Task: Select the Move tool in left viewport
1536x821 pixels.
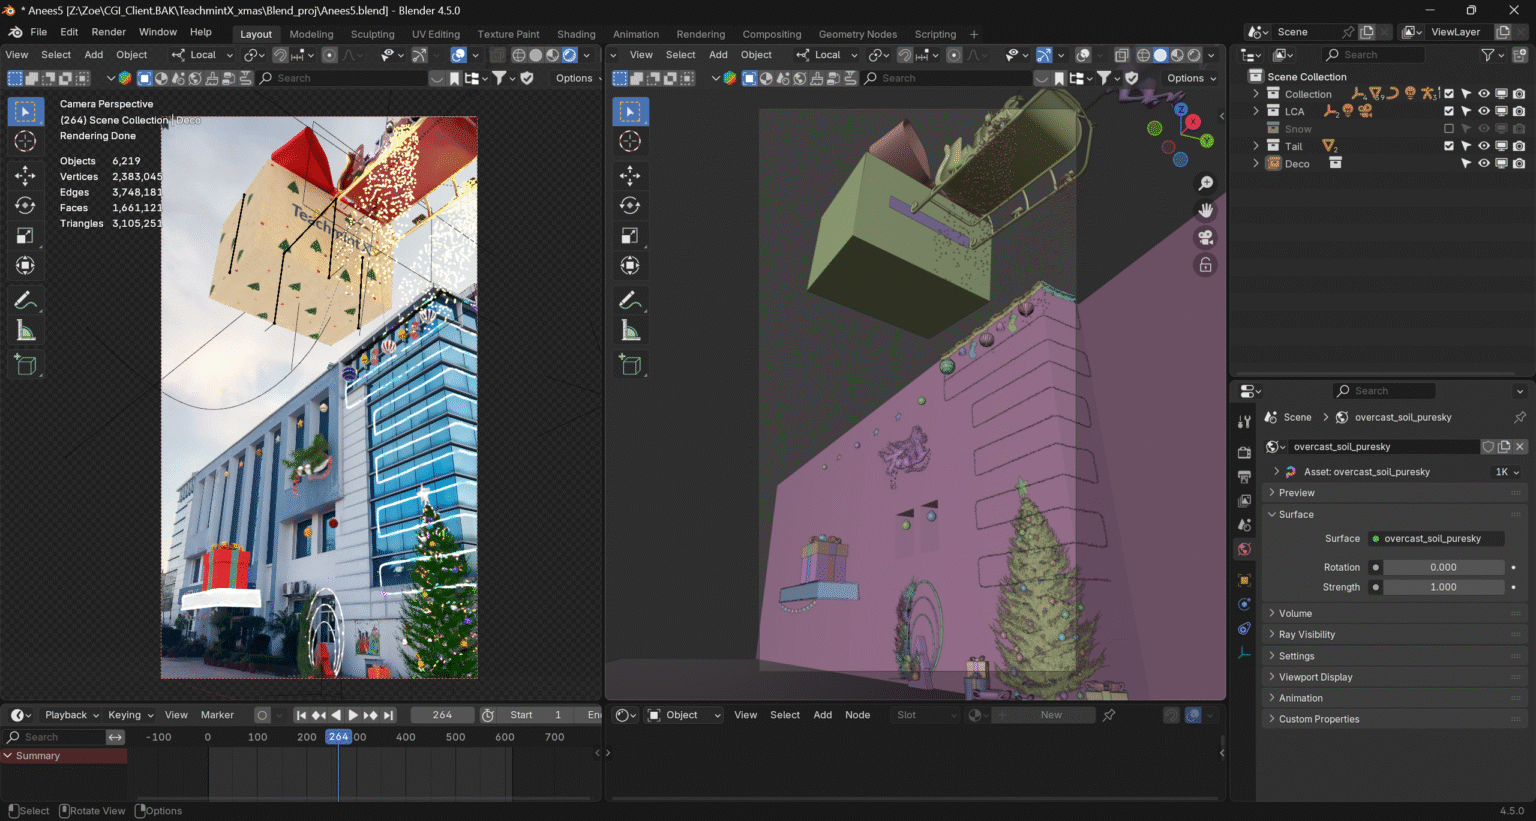Action: (26, 176)
